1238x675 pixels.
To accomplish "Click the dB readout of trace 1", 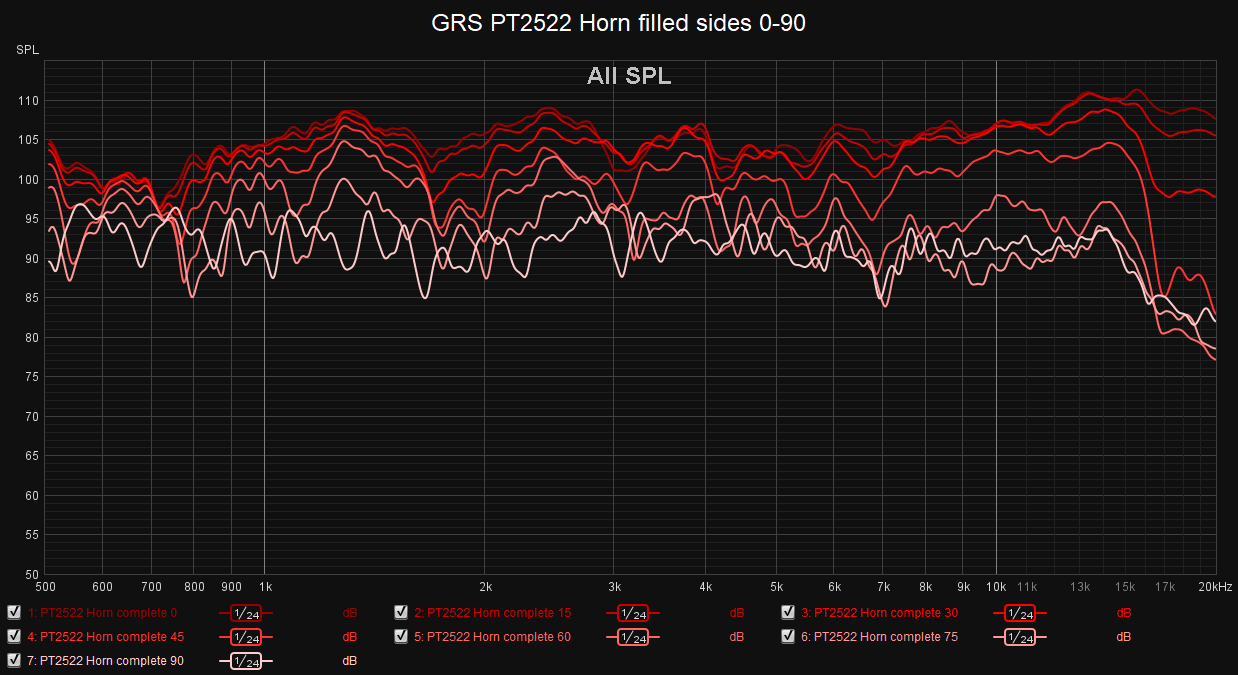I will click(x=349, y=613).
